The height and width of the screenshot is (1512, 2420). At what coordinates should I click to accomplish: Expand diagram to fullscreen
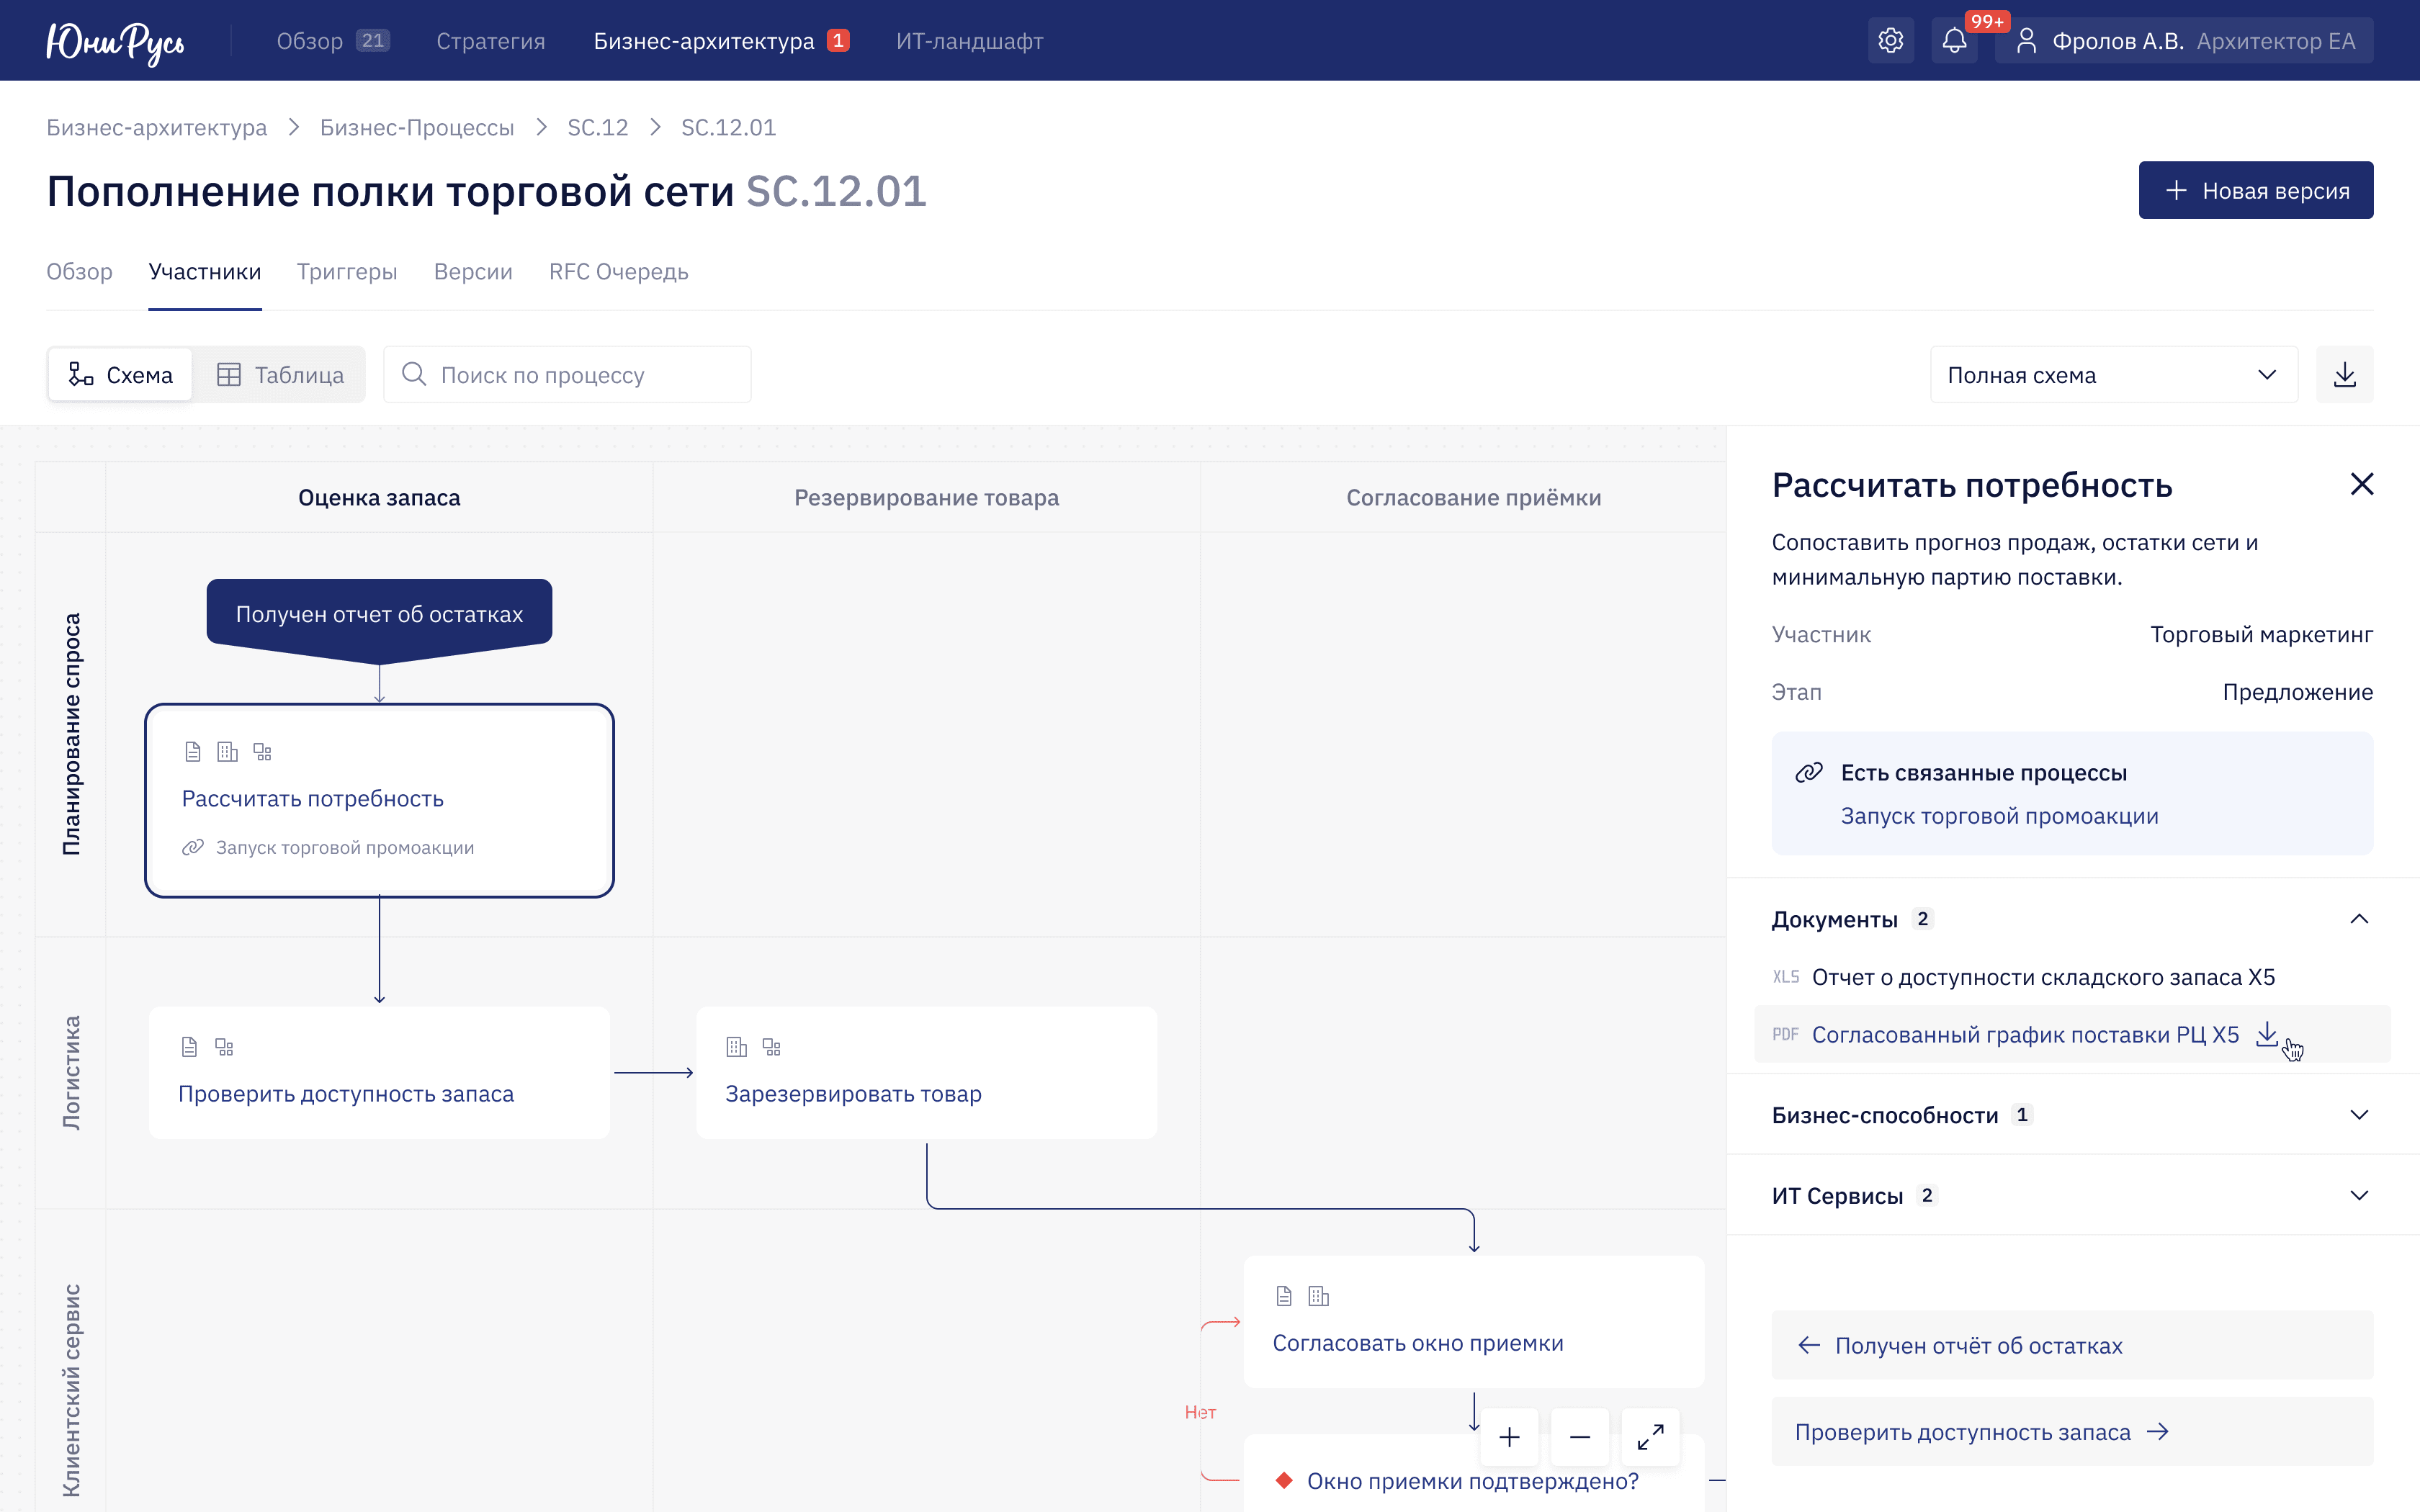1650,1437
